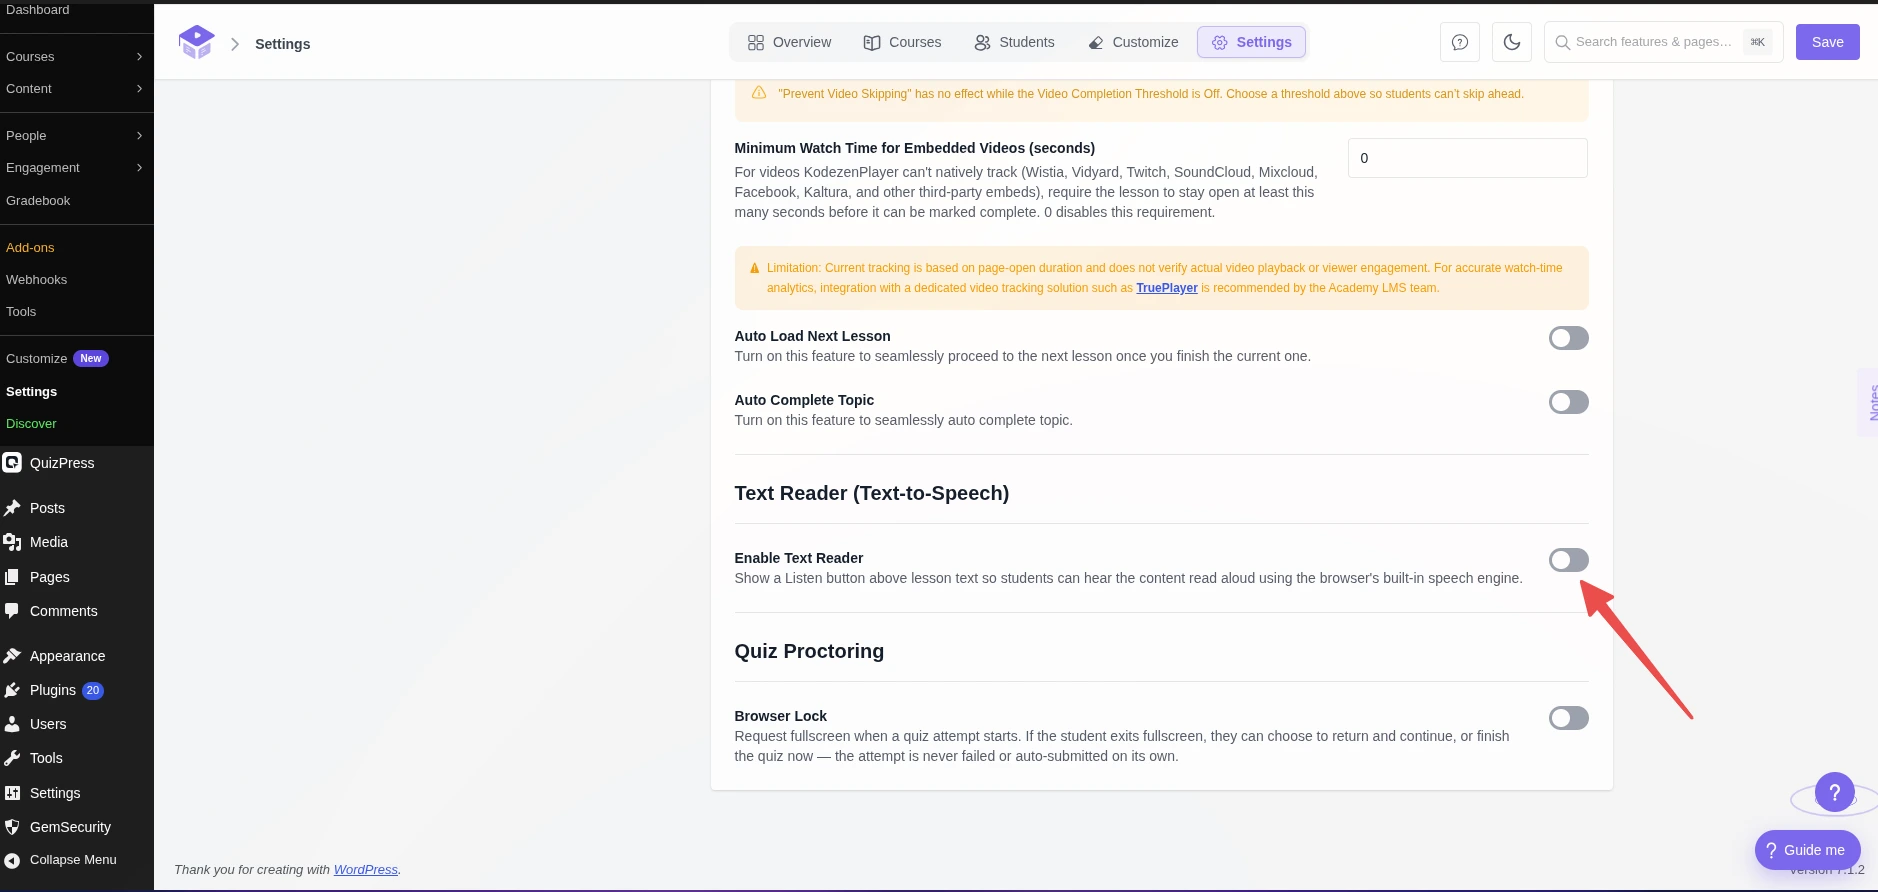The width and height of the screenshot is (1878, 892).
Task: Click the Pages icon in sidebar
Action: coord(12,577)
